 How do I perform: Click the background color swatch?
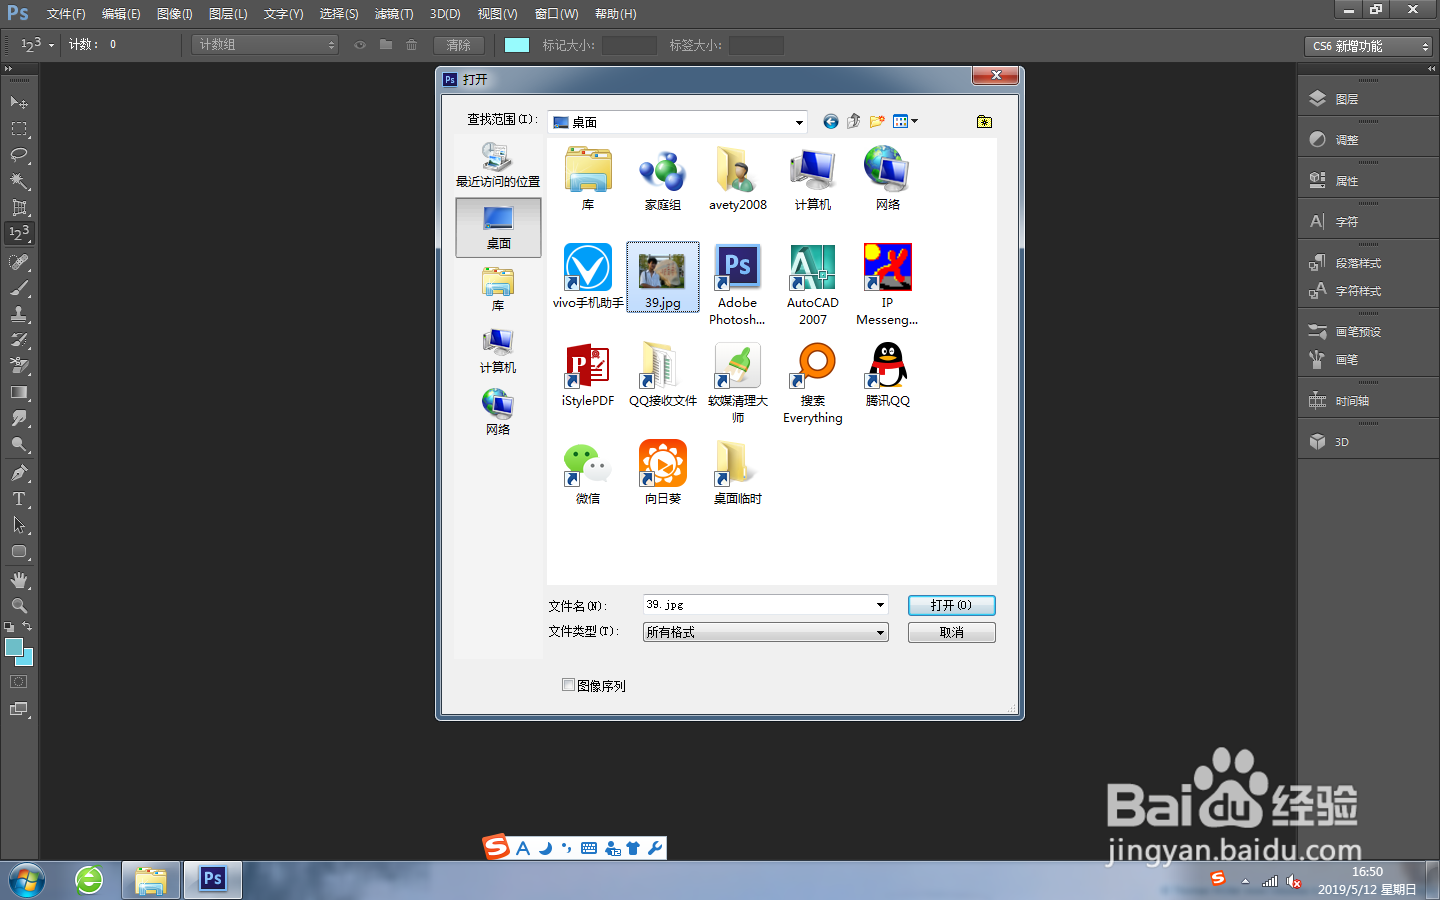coord(28,660)
